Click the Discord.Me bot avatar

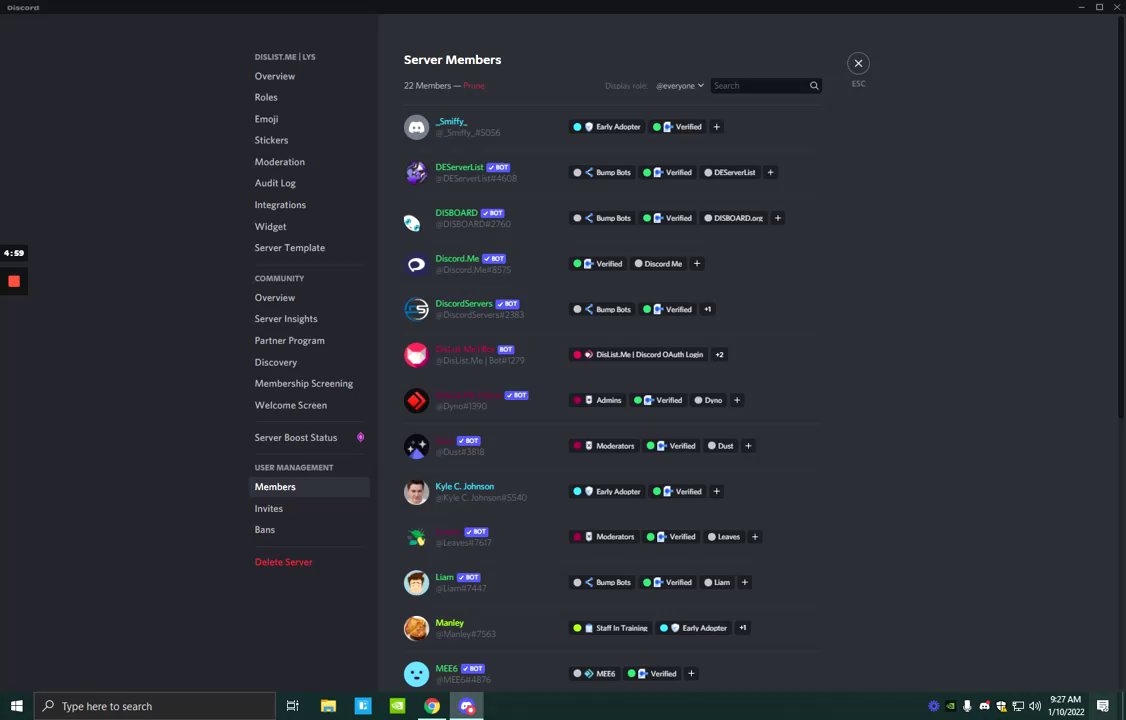417,263
